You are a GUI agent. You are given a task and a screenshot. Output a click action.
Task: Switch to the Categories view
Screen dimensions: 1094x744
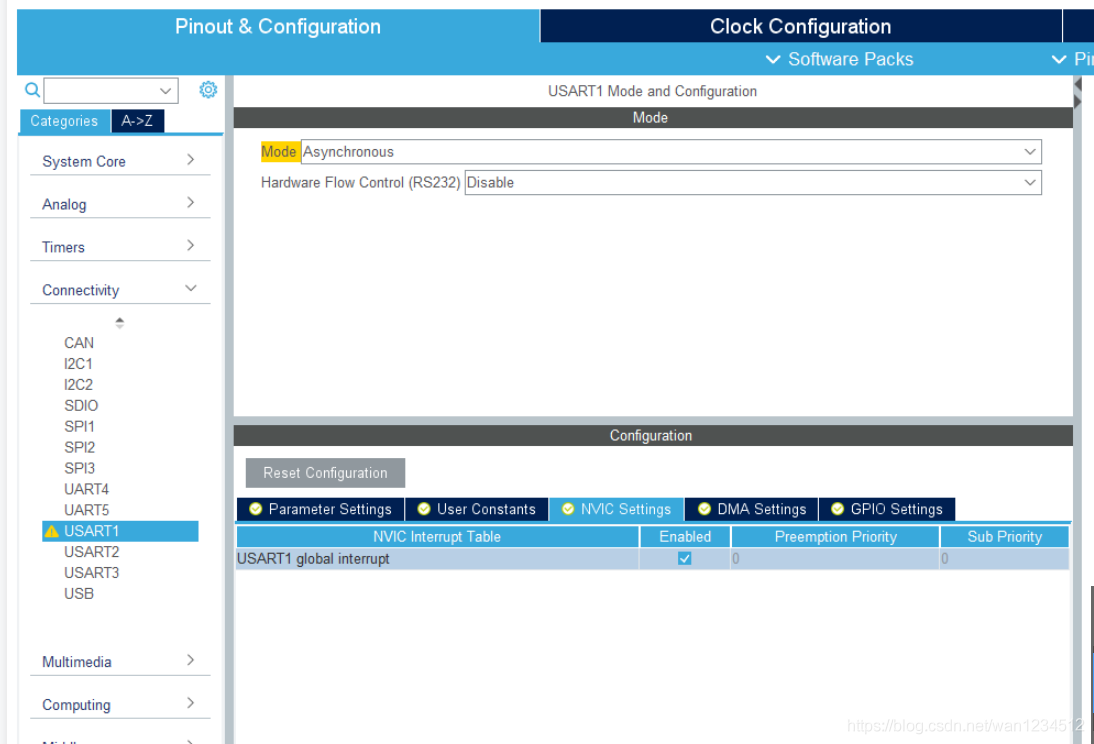(x=64, y=121)
